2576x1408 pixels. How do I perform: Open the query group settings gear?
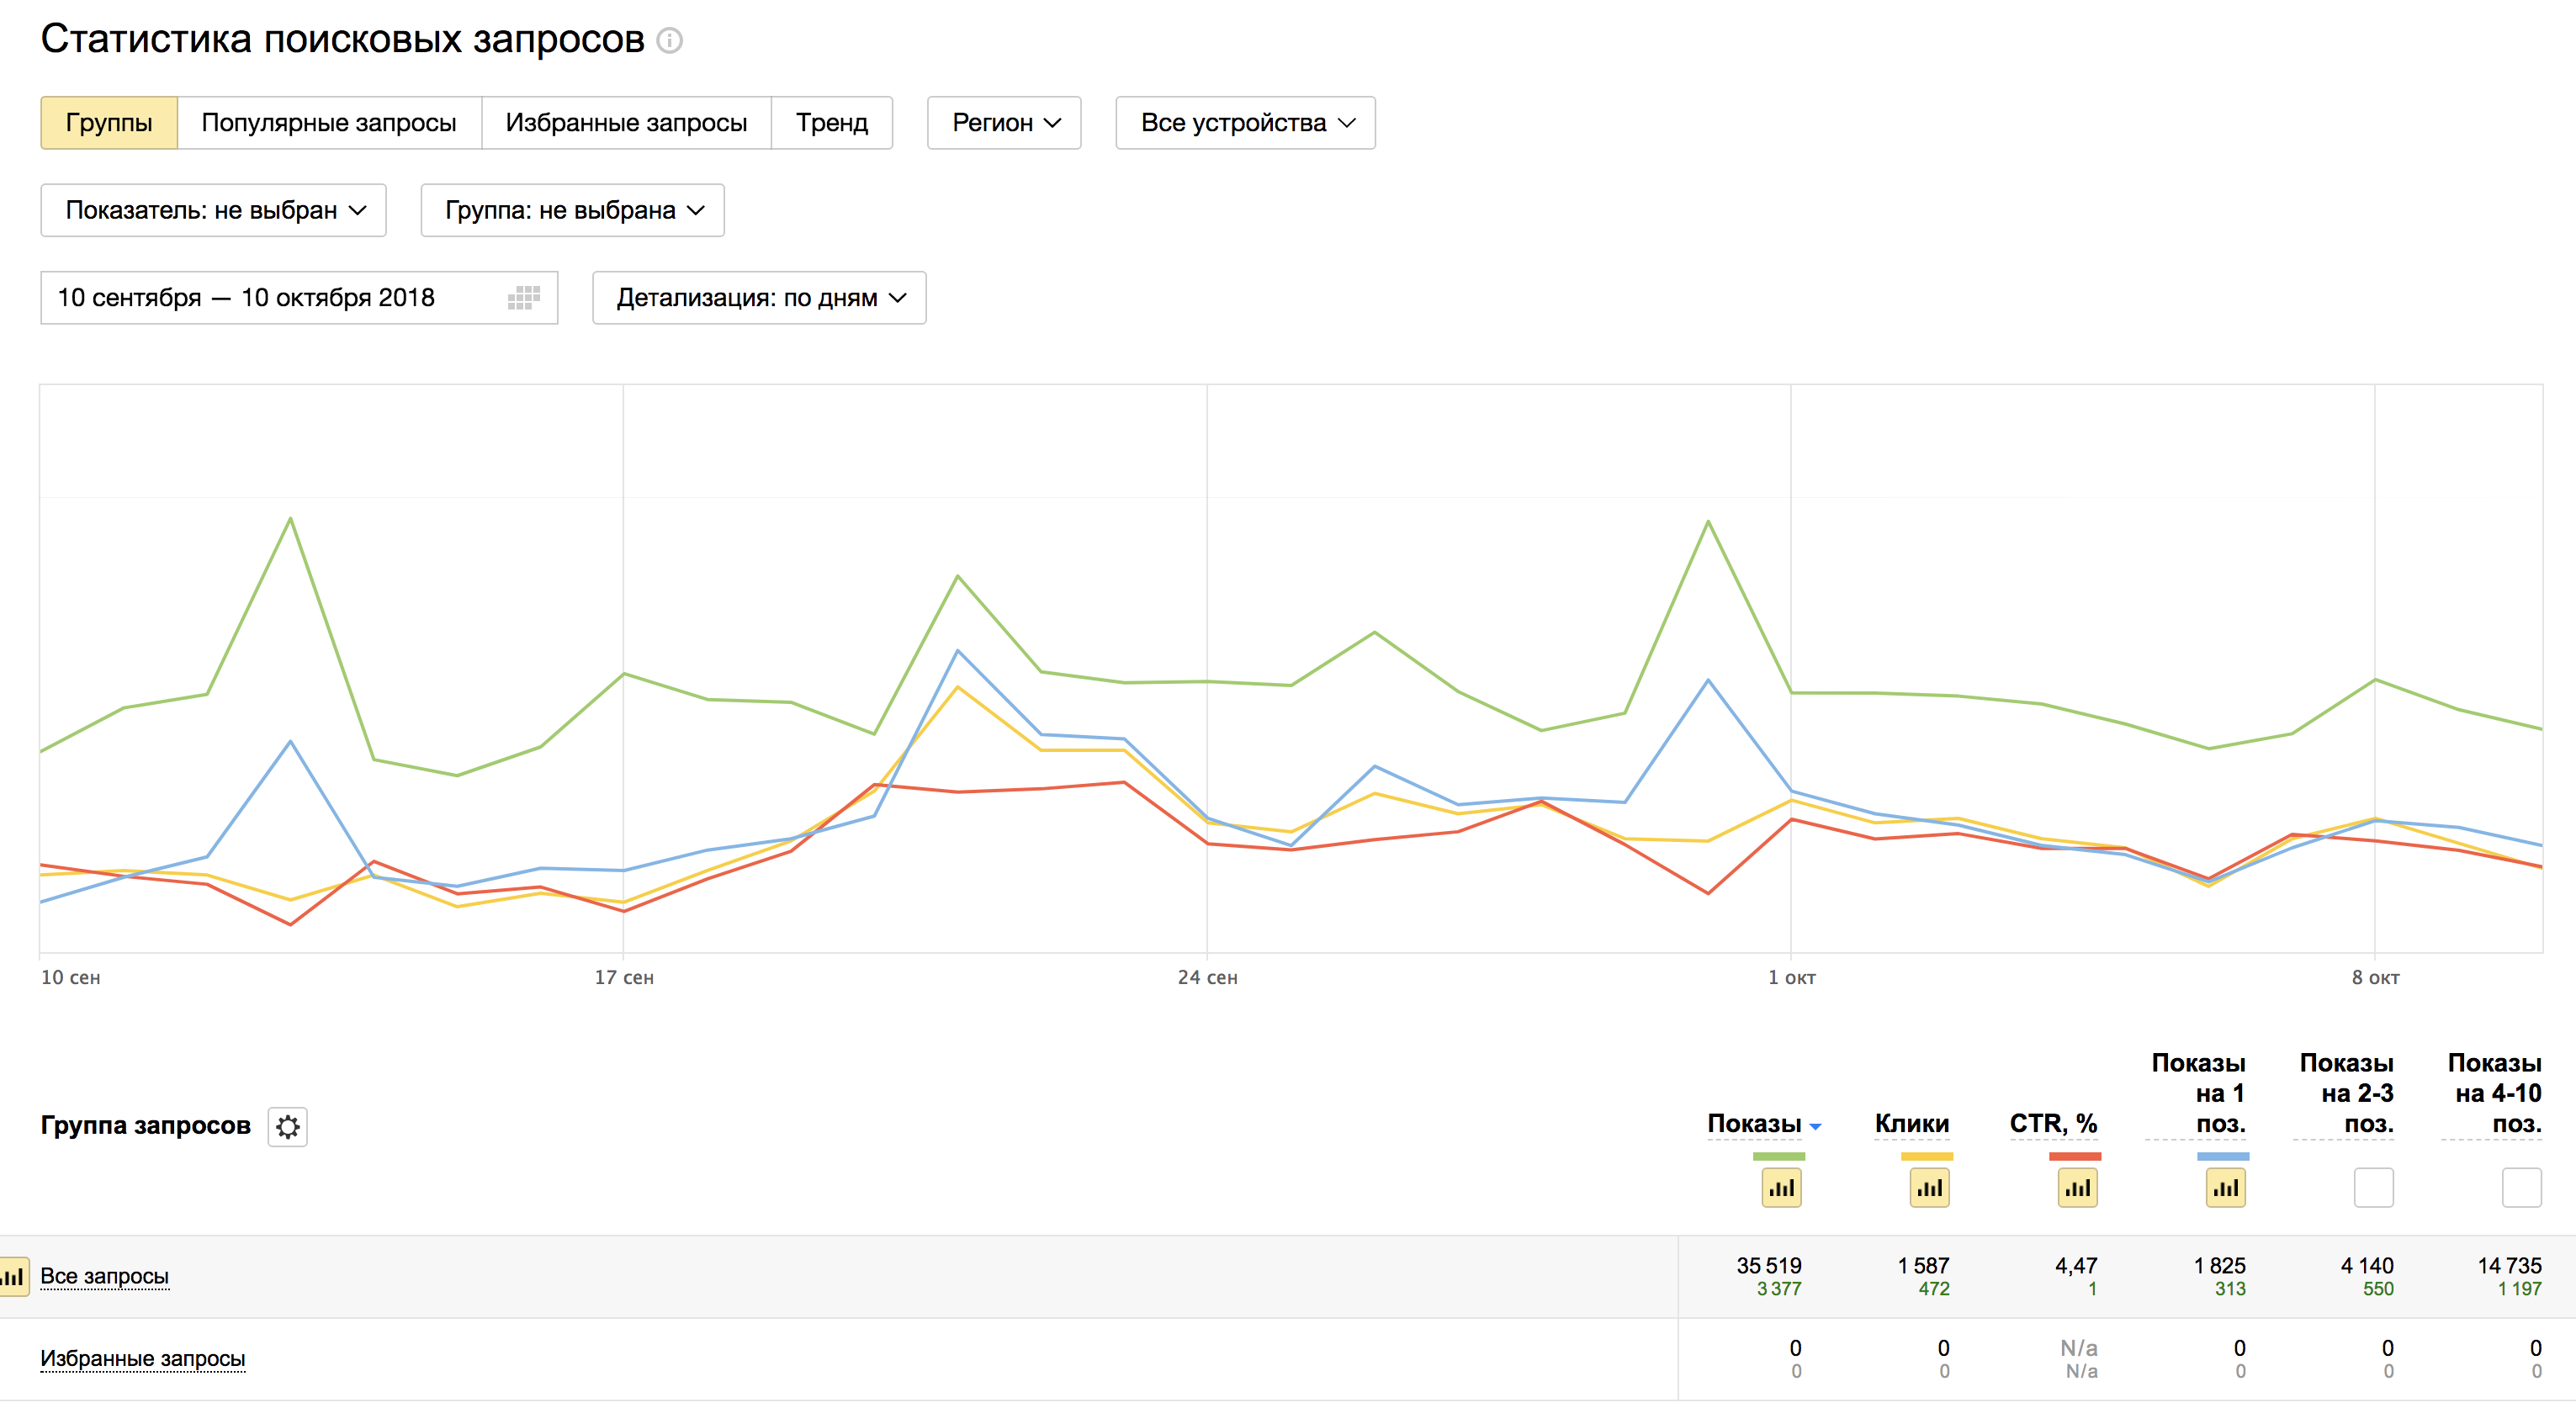coord(287,1127)
